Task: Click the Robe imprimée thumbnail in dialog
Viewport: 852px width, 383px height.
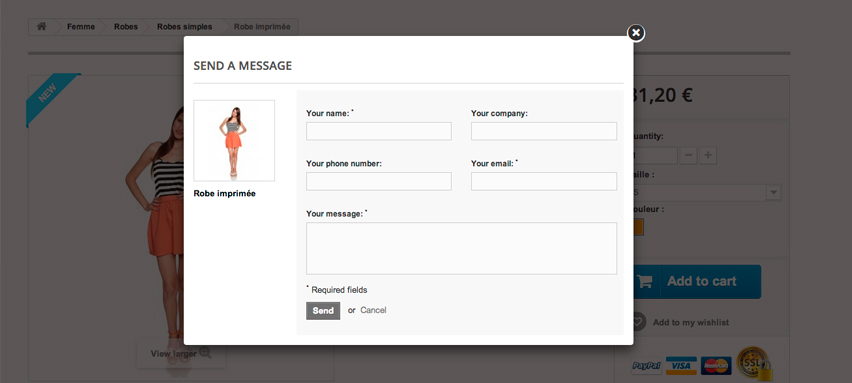Action: click(x=234, y=140)
